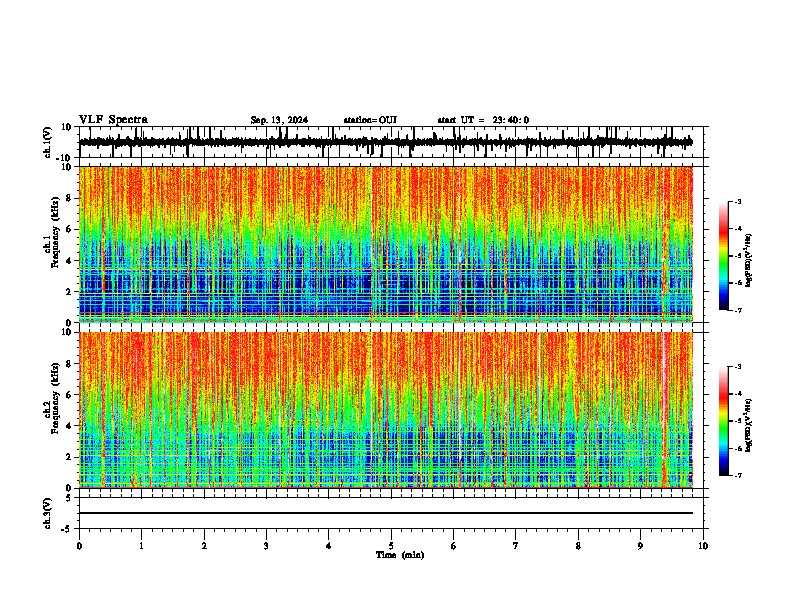Click the time axis tick label "2"
This screenshot has width=792, height=612.
tap(204, 546)
